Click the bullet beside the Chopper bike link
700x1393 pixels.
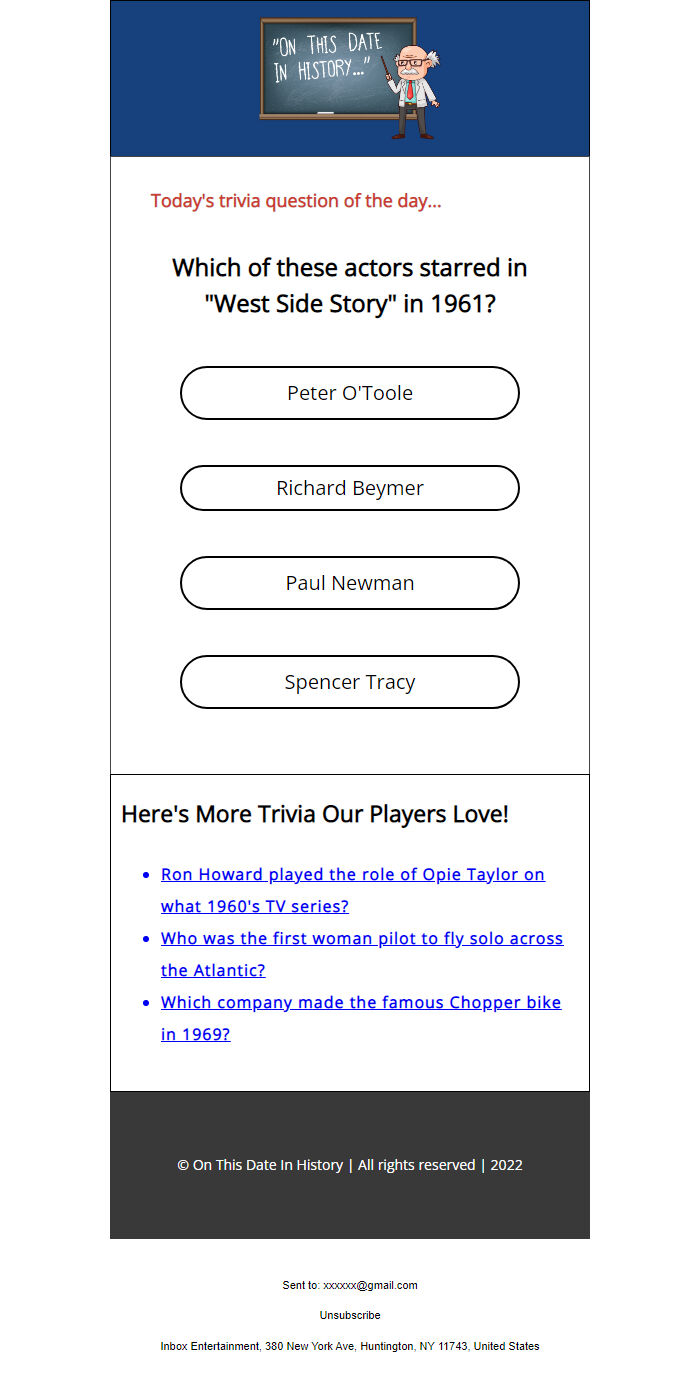[147, 1003]
